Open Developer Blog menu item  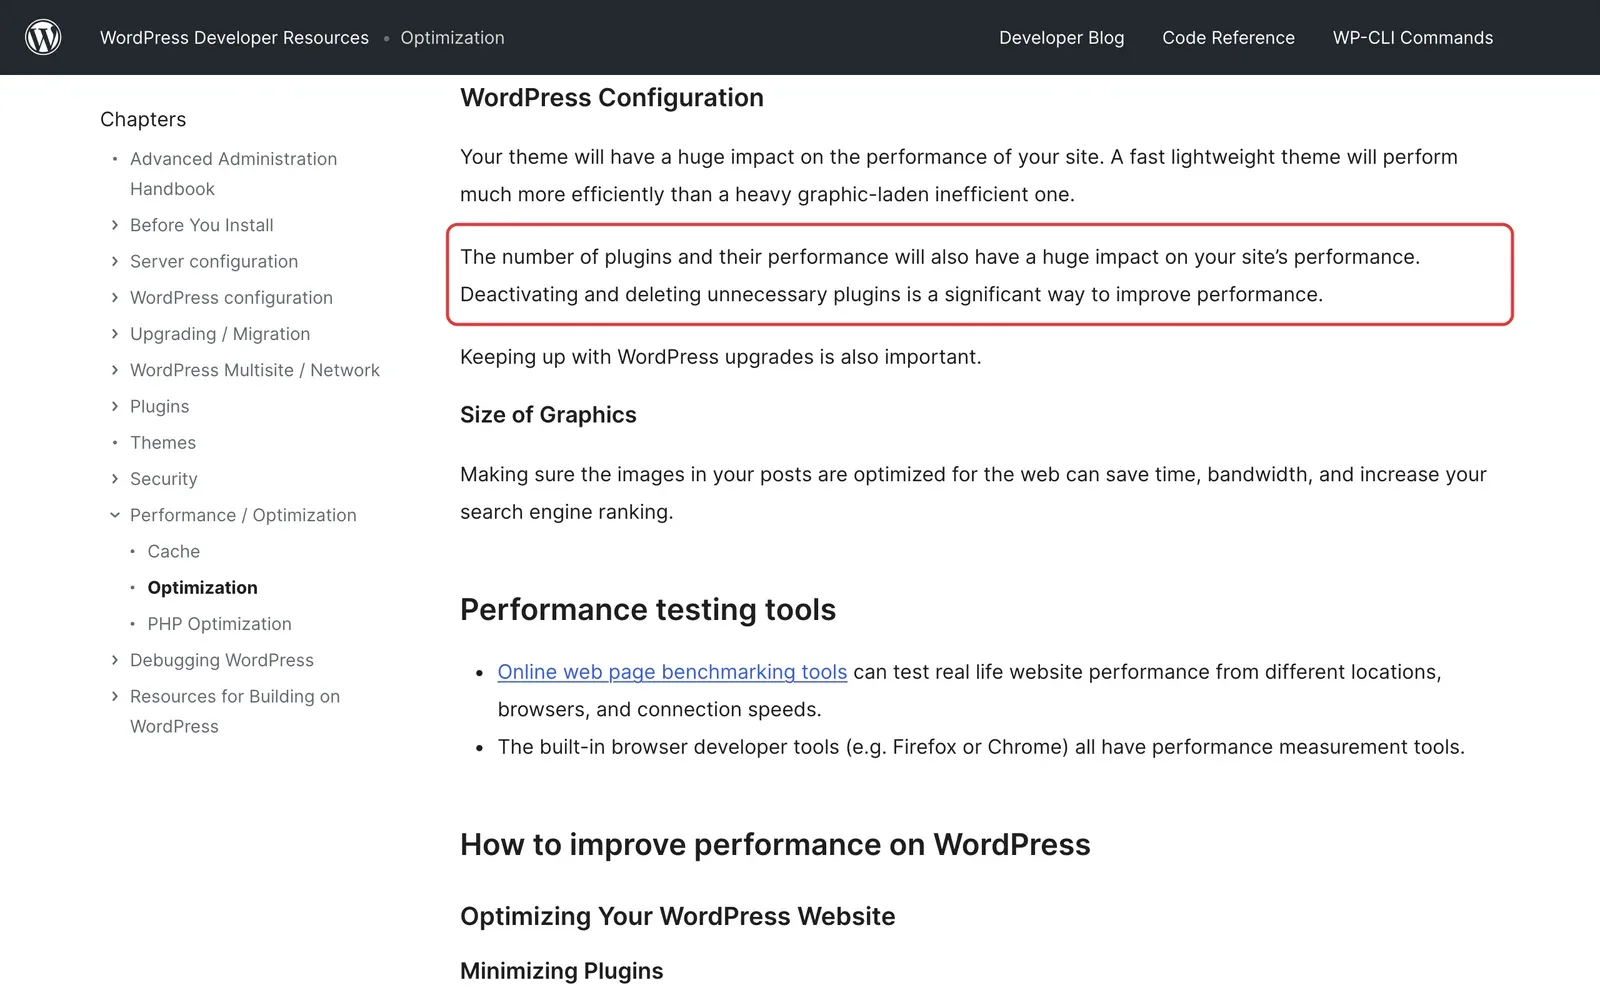pyautogui.click(x=1061, y=38)
